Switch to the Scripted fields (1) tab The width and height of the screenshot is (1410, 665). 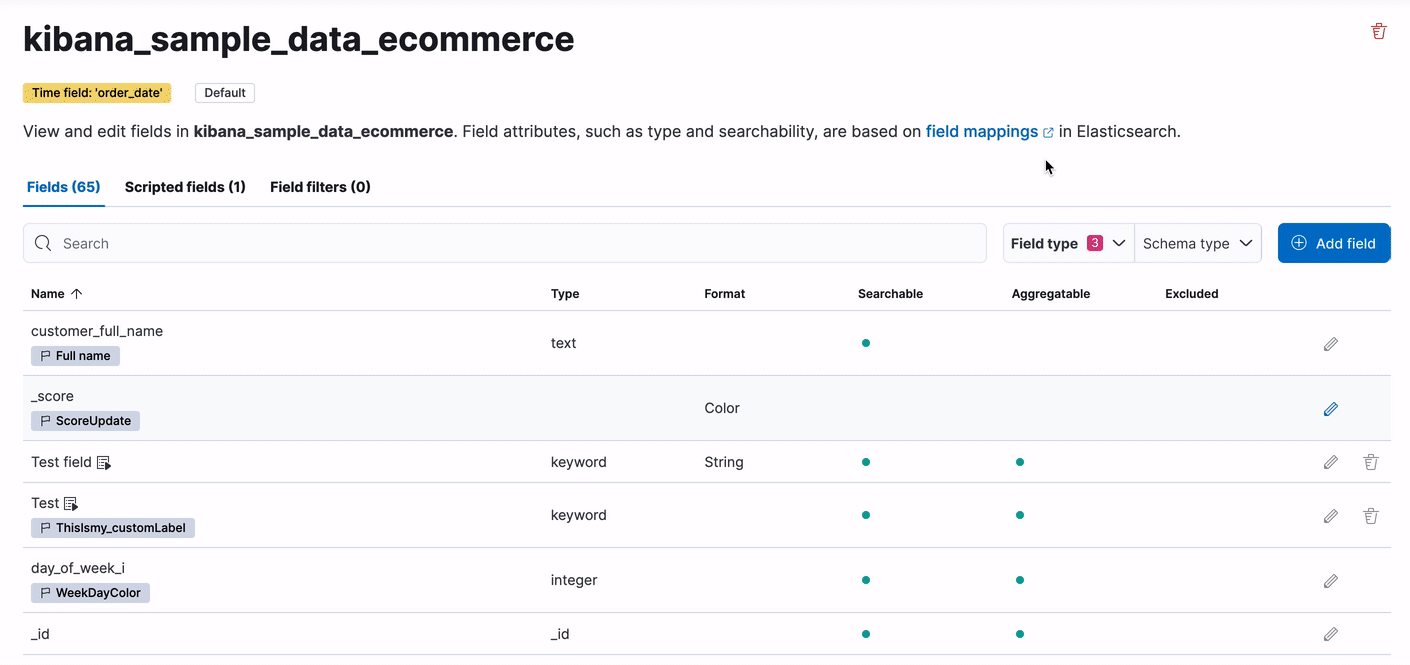click(x=185, y=187)
